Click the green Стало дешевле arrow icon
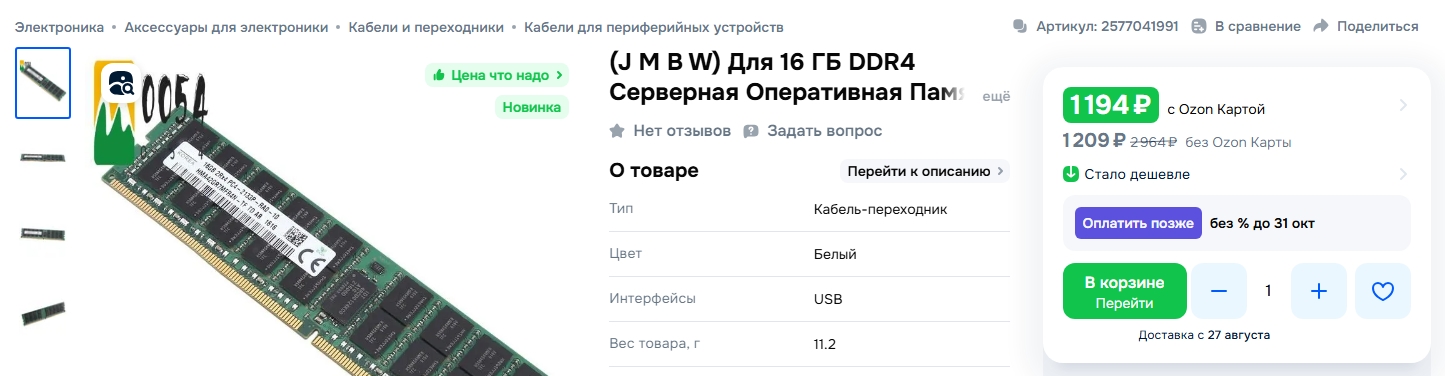 1071,174
